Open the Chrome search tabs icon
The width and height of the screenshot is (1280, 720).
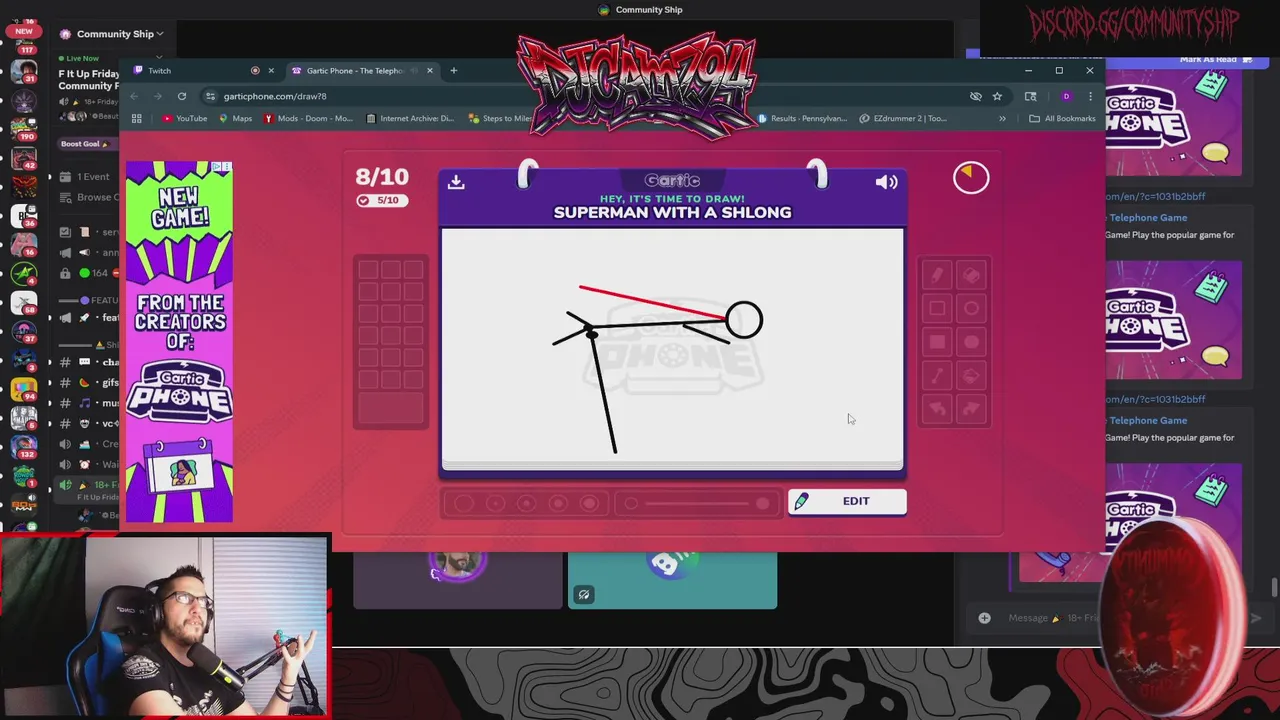1031,96
